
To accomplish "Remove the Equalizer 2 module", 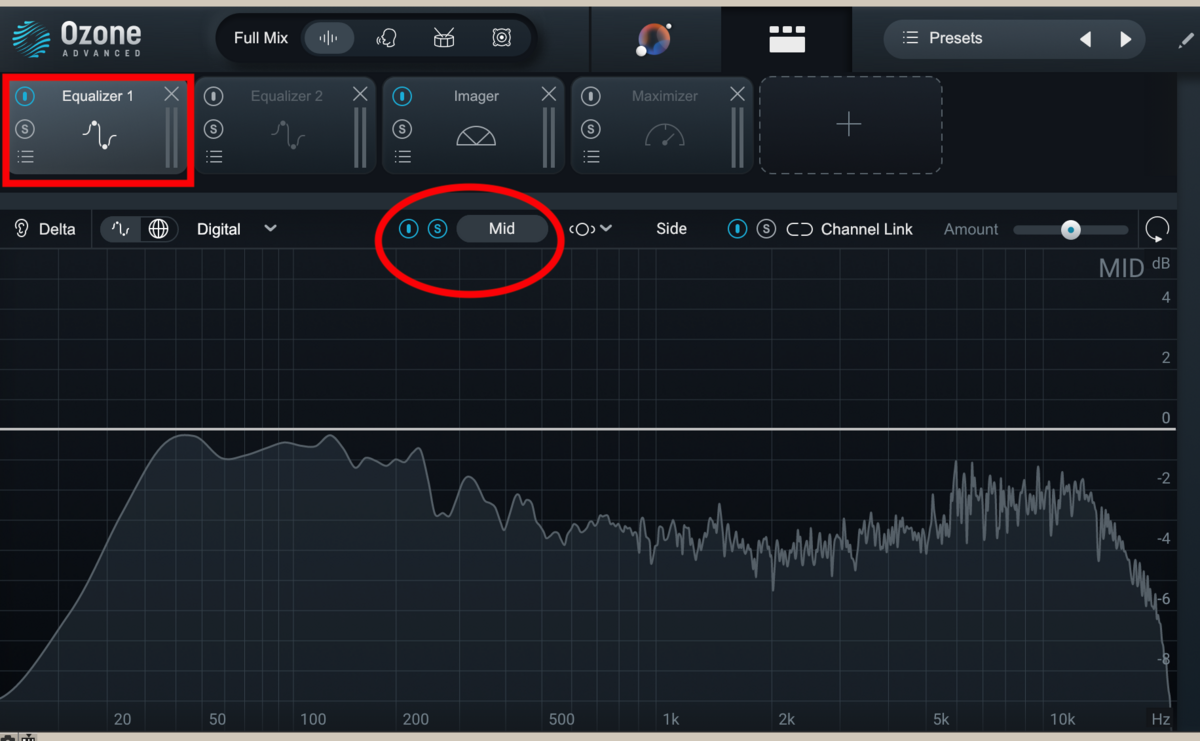I will pyautogui.click(x=360, y=94).
